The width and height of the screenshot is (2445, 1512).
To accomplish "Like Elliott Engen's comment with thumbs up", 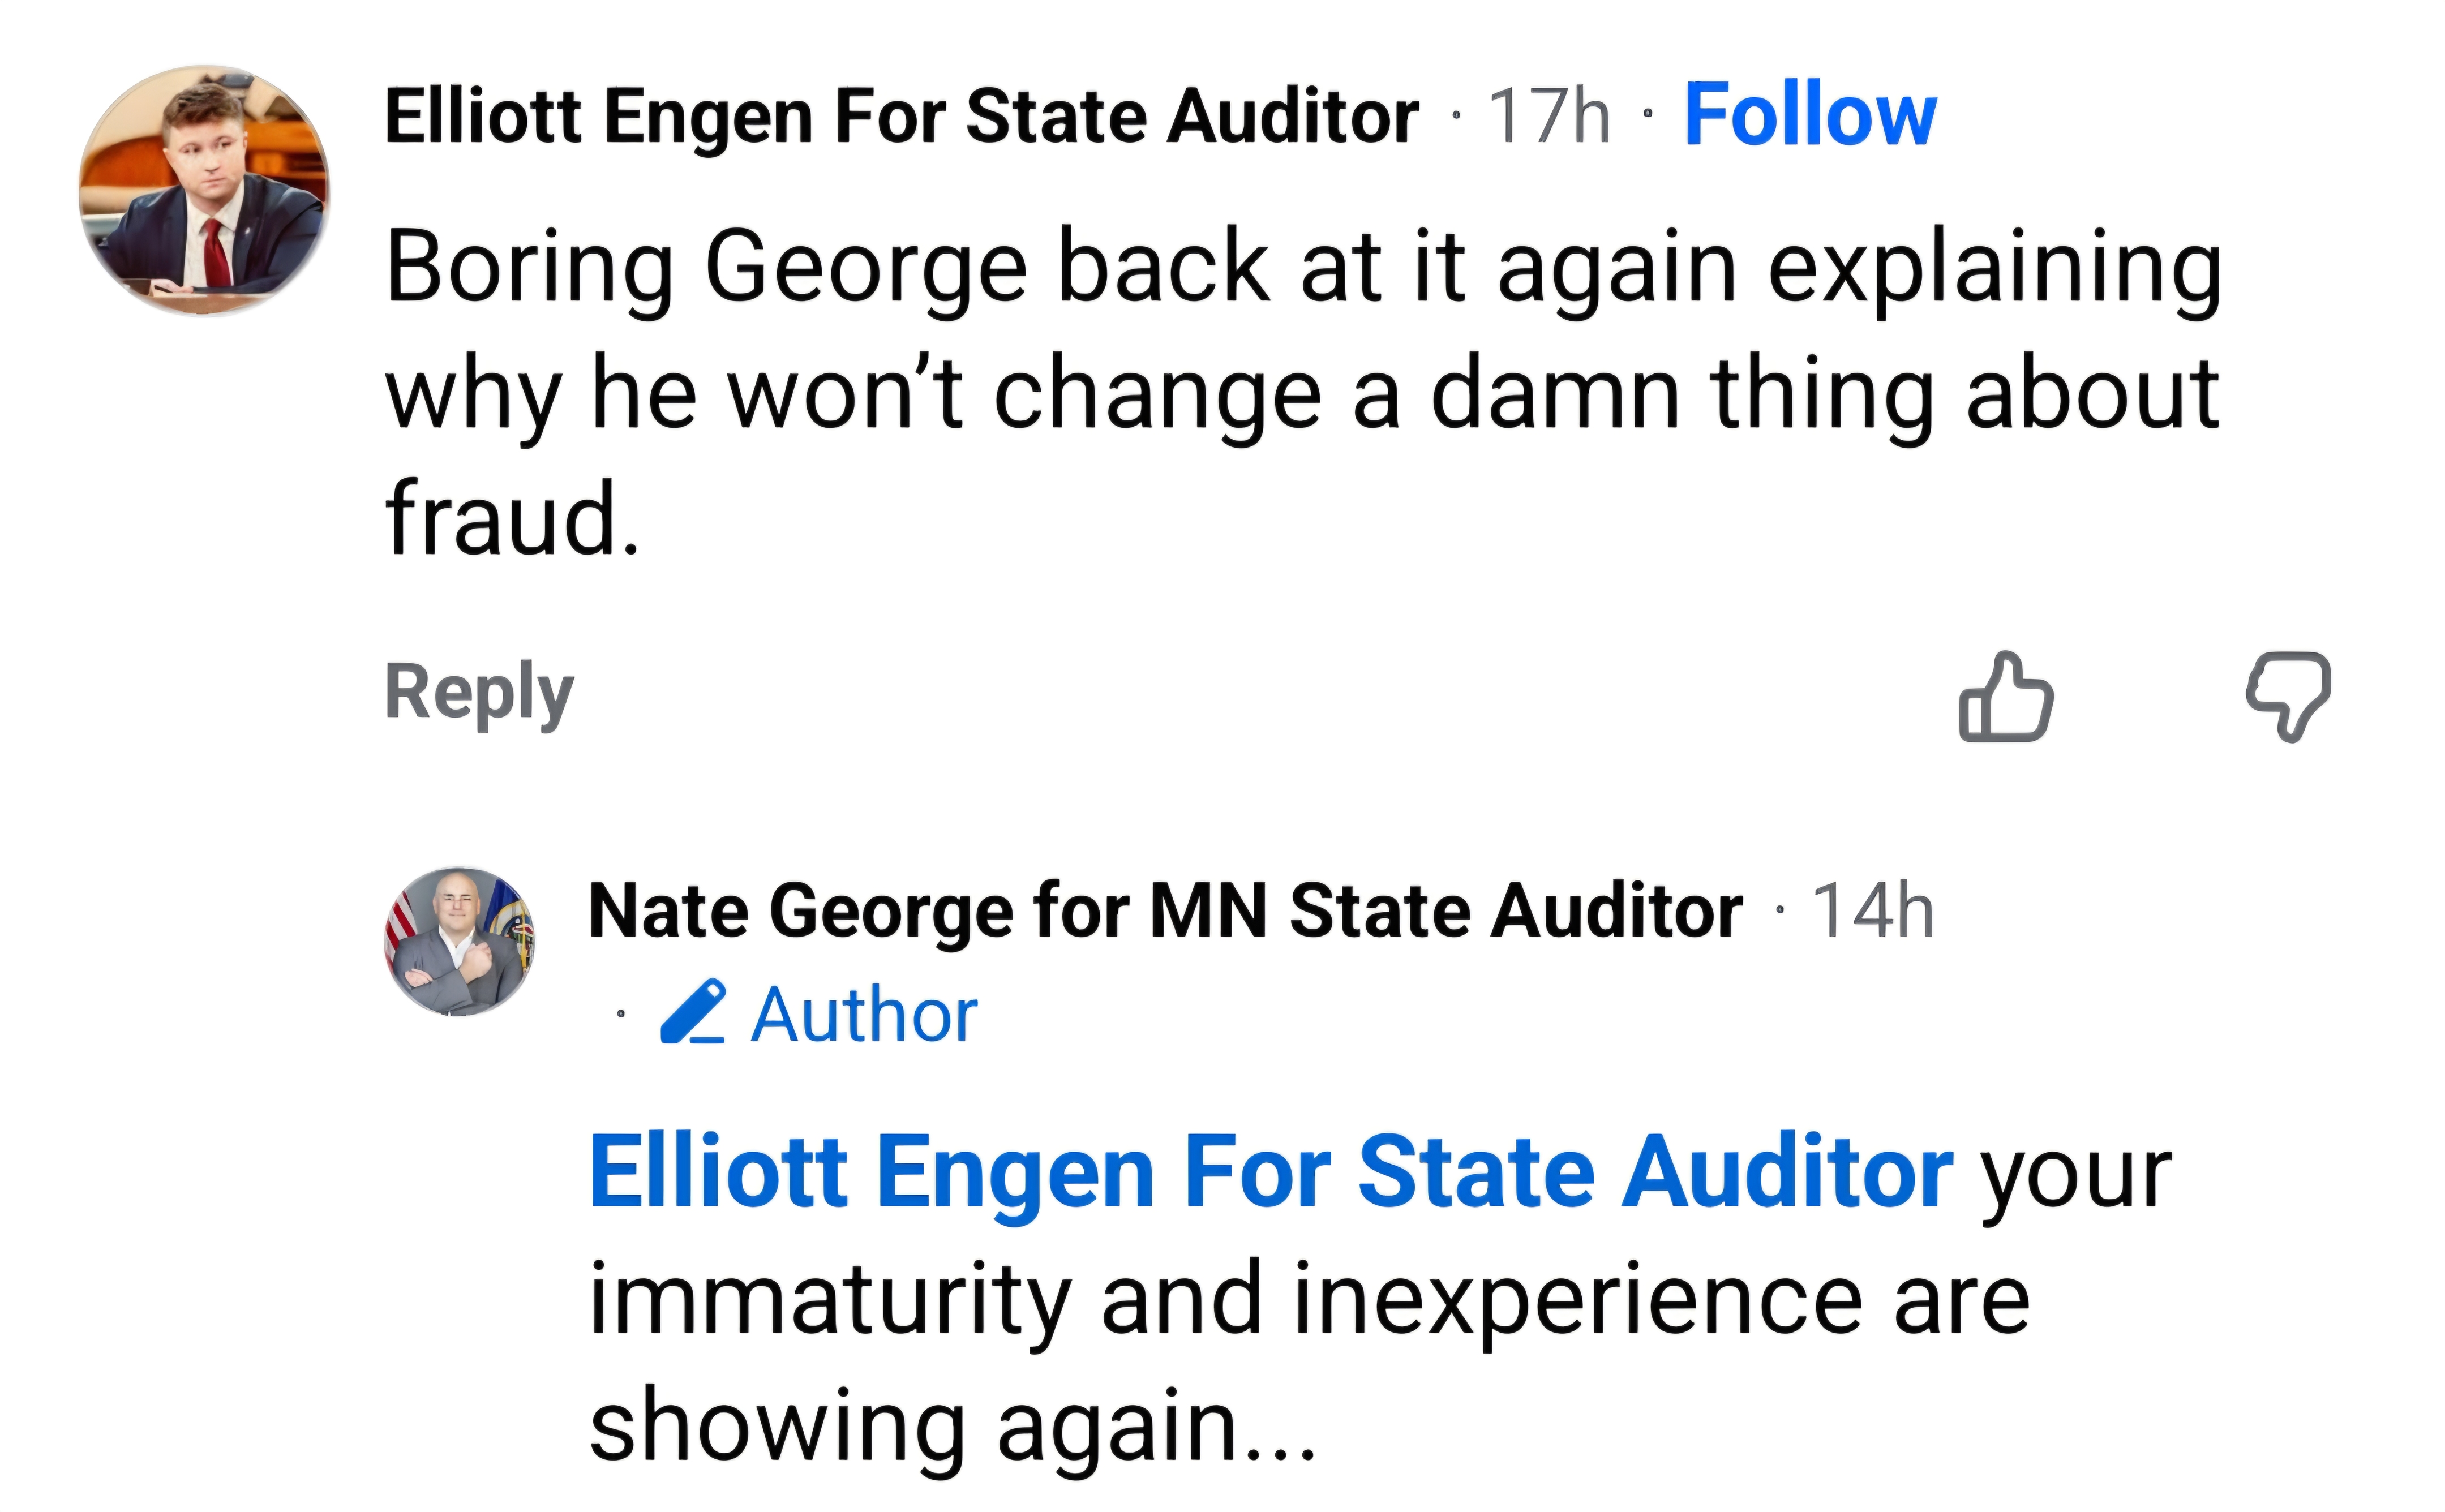I will point(2005,697).
